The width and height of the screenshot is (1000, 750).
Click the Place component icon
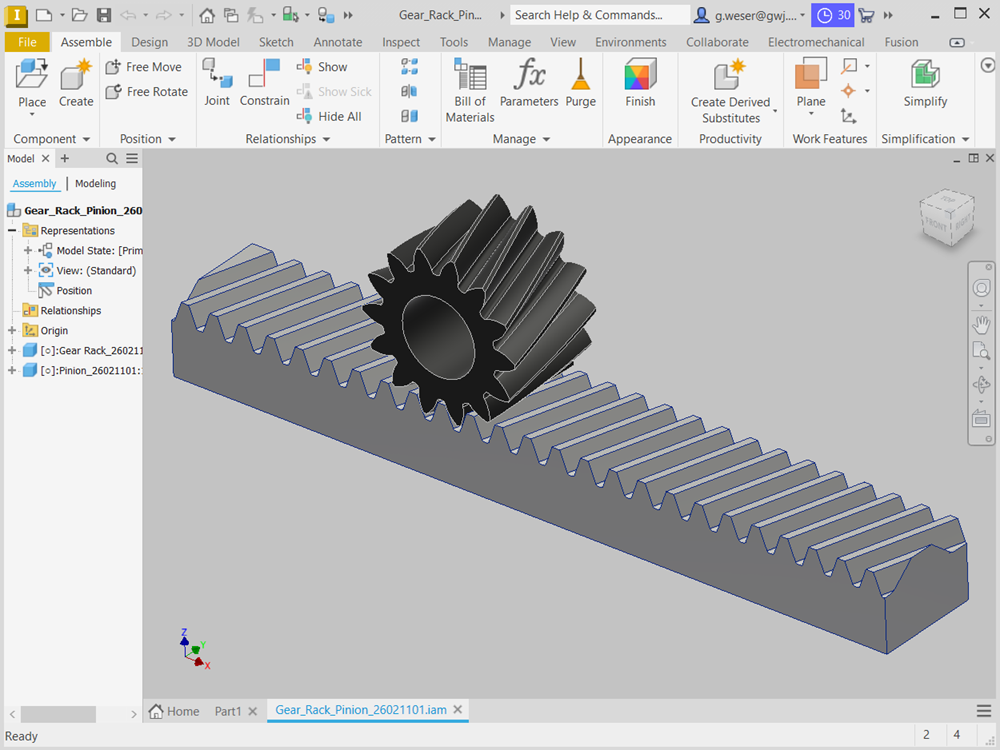[x=32, y=76]
